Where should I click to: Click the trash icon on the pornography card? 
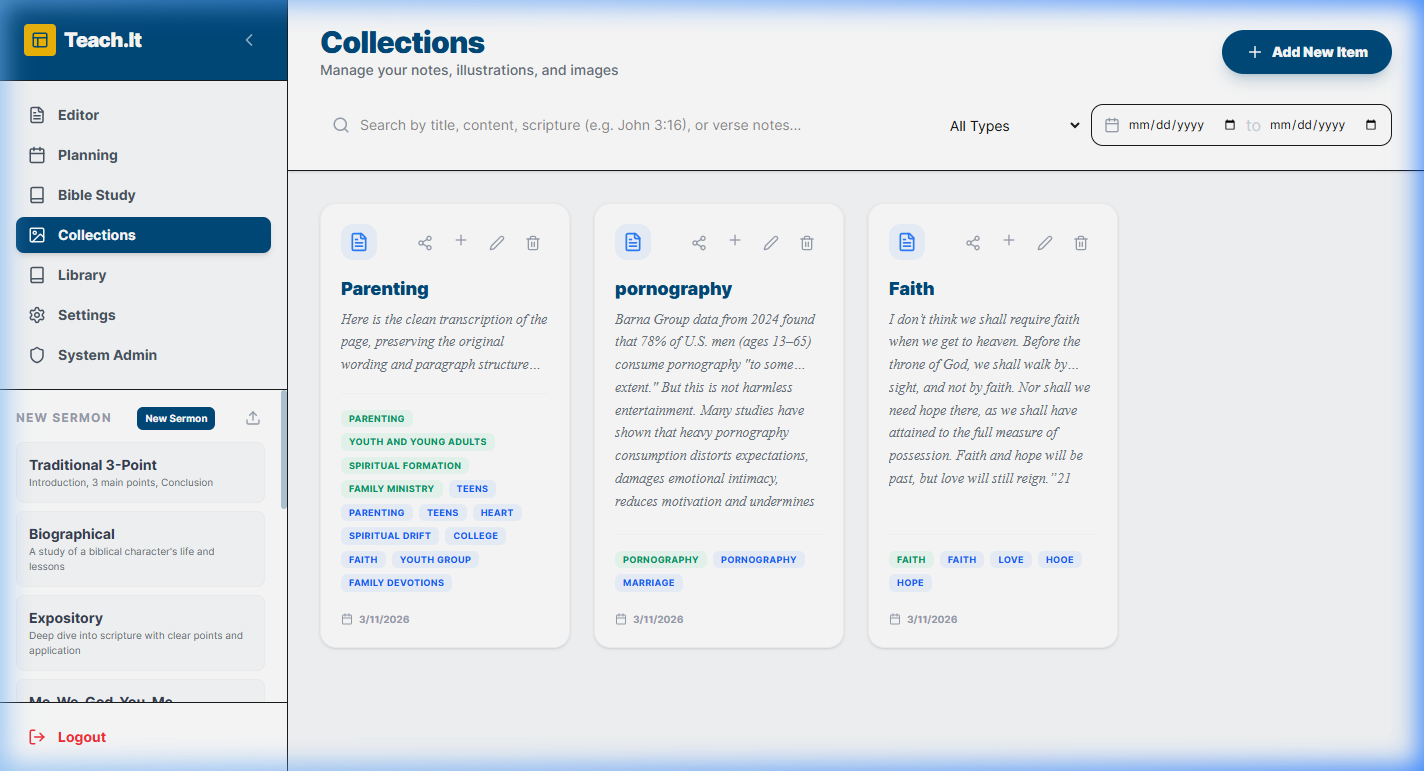point(806,241)
